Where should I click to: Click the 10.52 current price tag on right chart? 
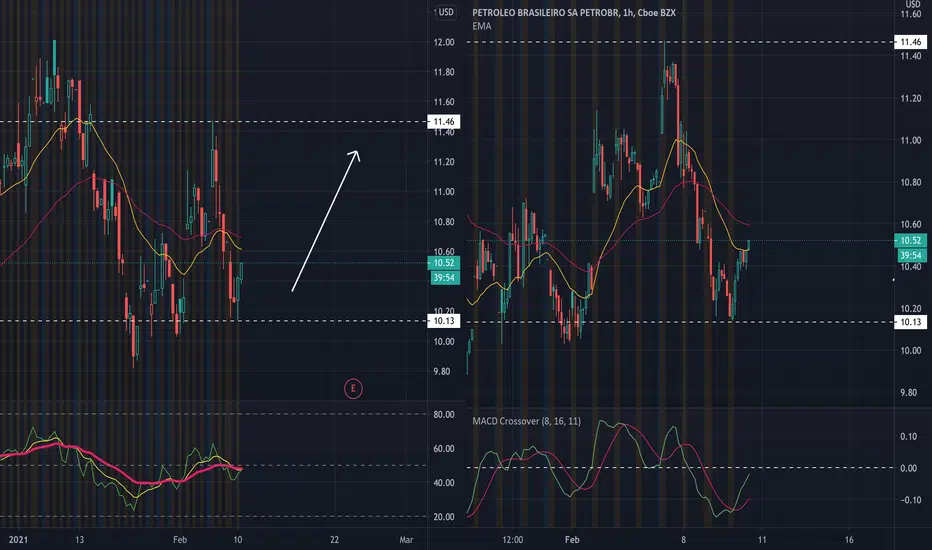[911, 240]
